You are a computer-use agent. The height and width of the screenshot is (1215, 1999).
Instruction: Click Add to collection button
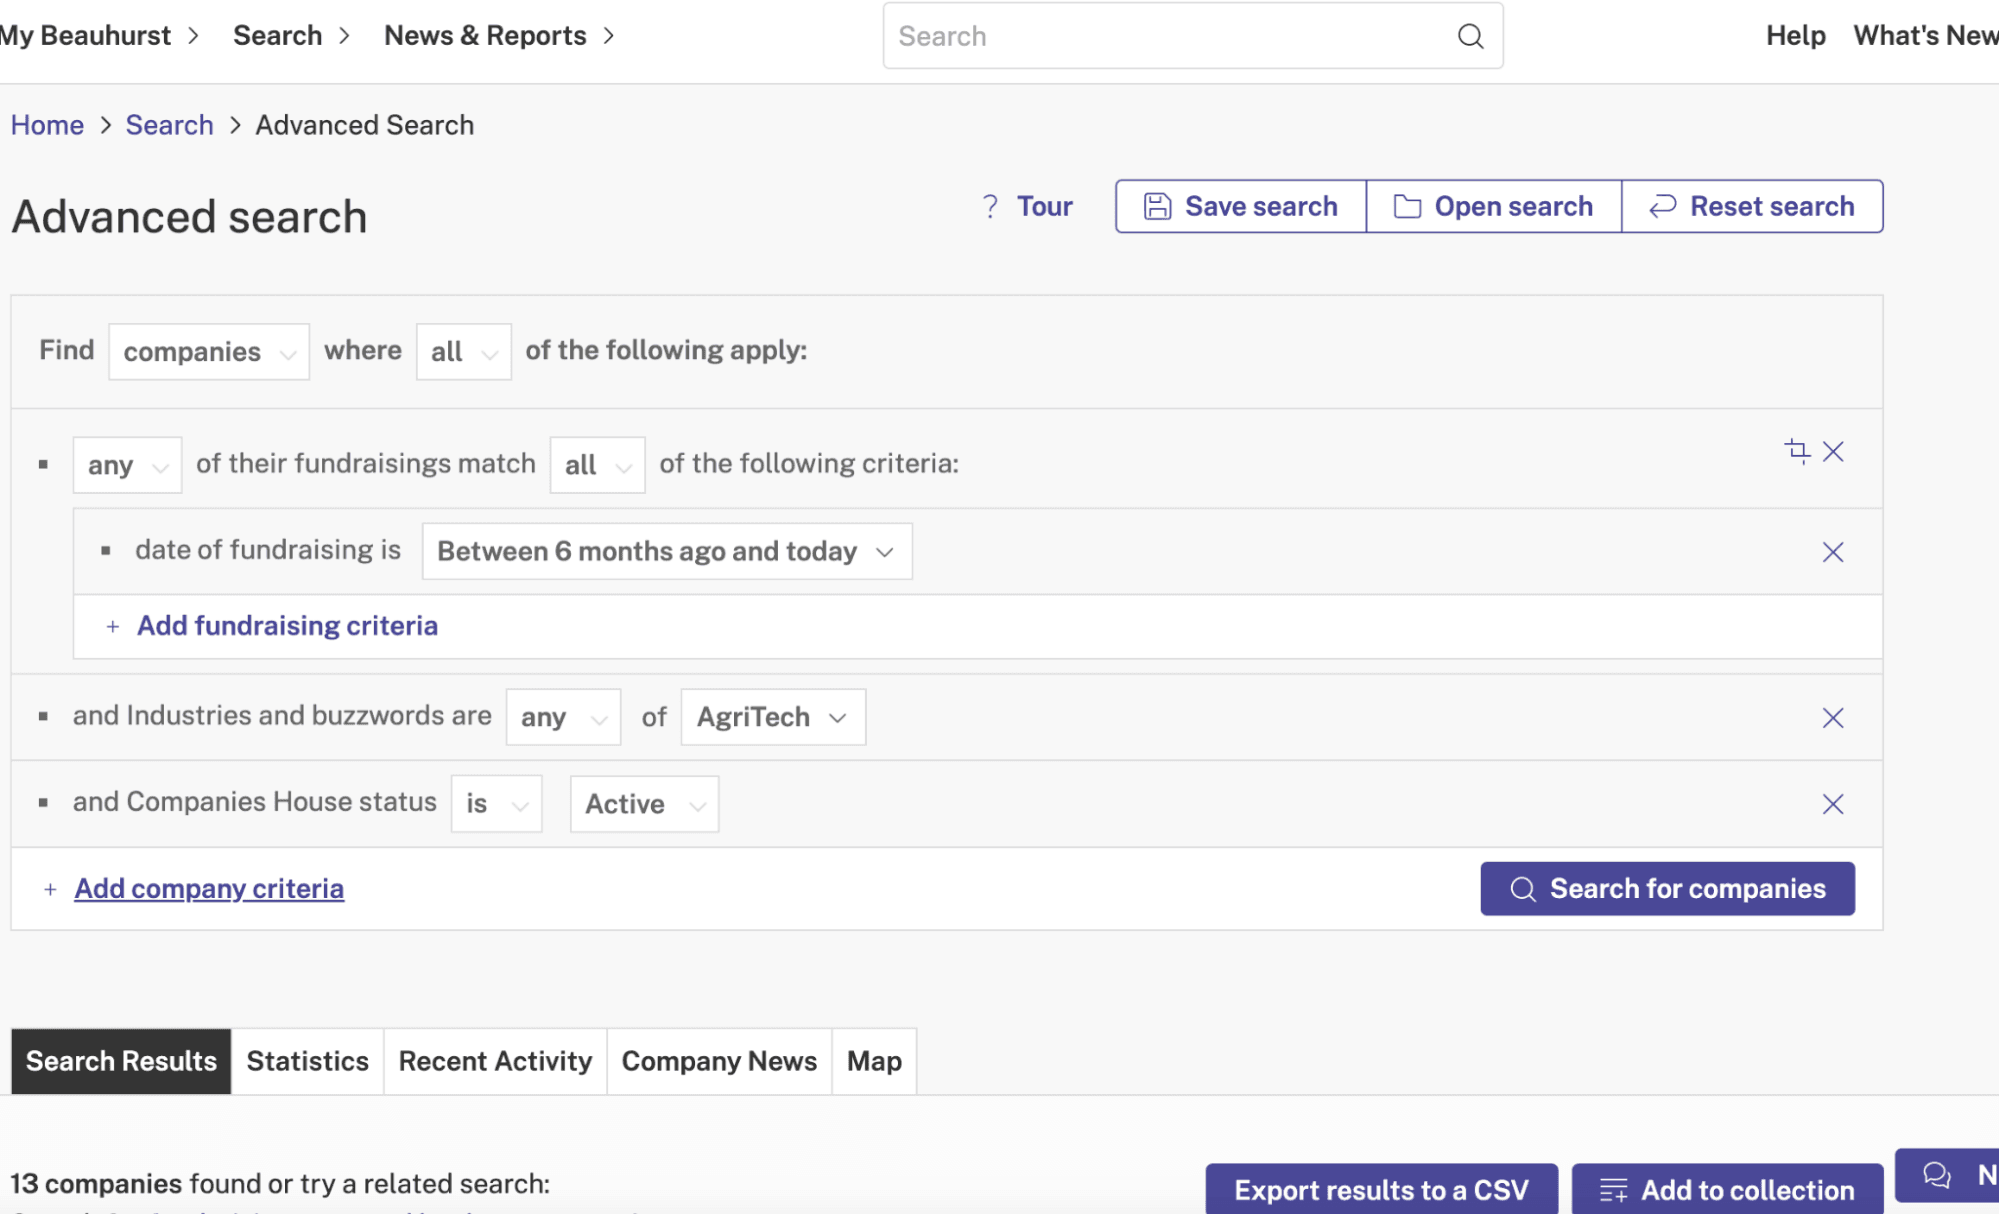coord(1727,1189)
